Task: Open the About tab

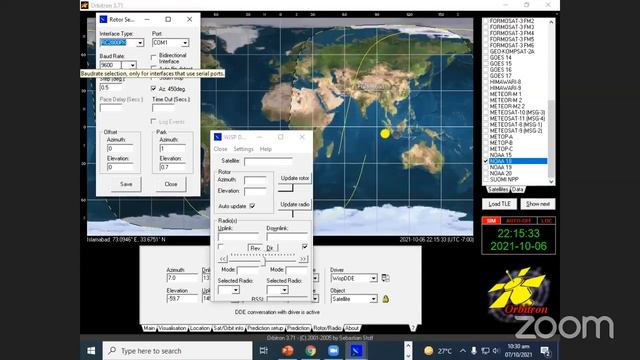Action: pyautogui.click(x=352, y=328)
